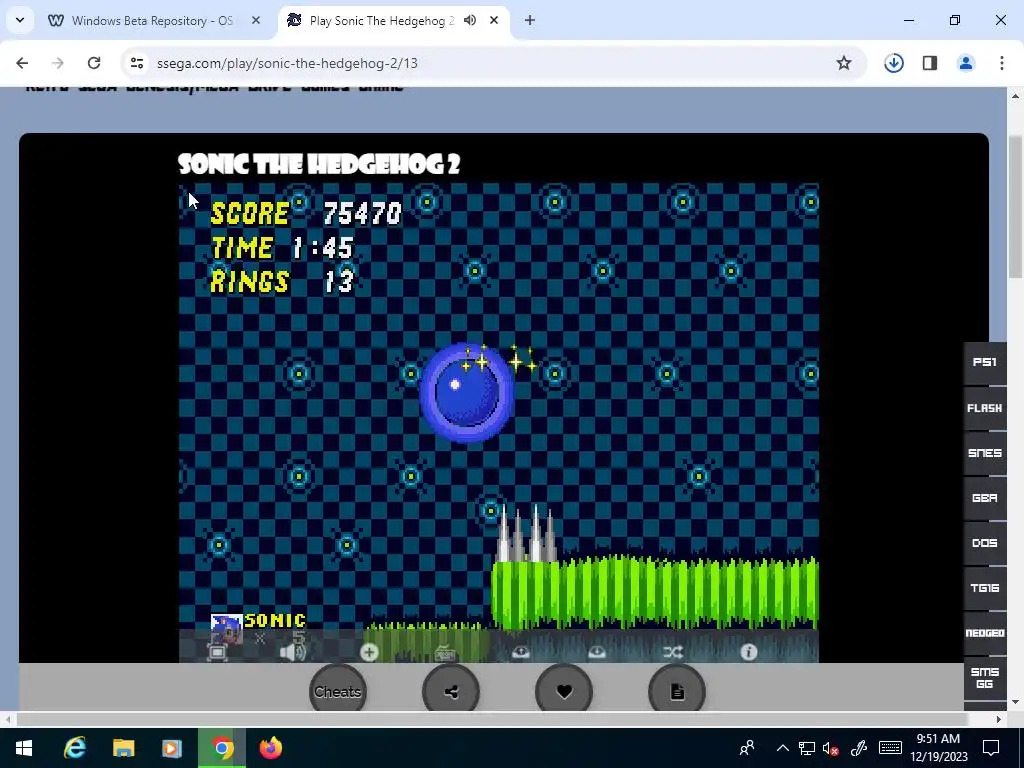Toggle the Chrome side panel icon
The width and height of the screenshot is (1024, 768).
930,63
